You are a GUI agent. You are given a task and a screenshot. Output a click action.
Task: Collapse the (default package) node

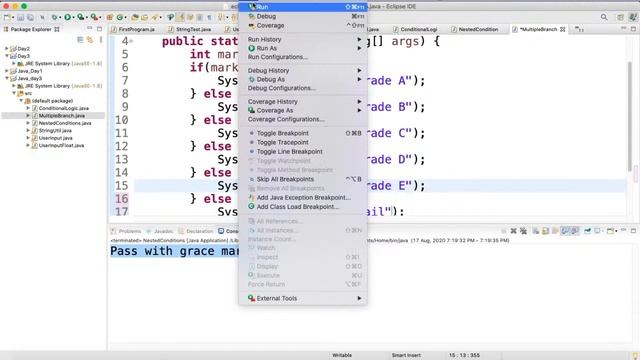pos(21,100)
